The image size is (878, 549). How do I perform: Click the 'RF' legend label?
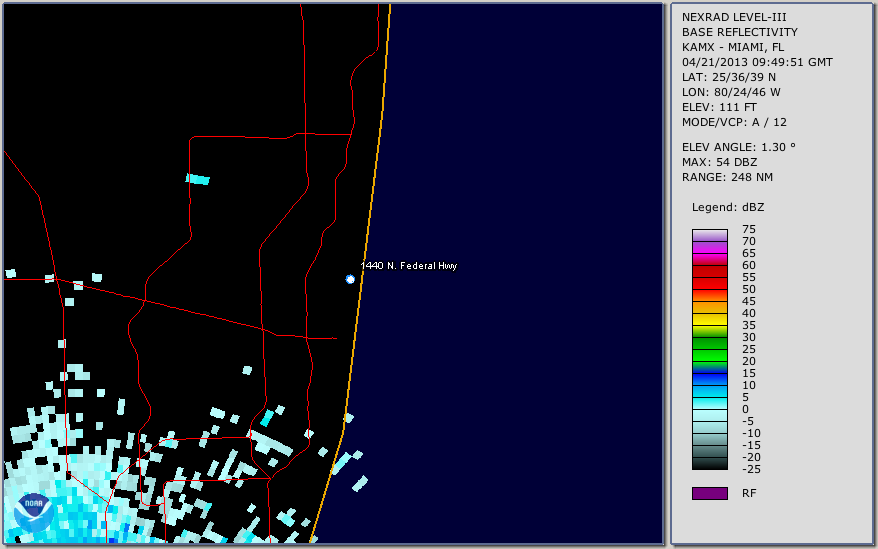pos(749,493)
